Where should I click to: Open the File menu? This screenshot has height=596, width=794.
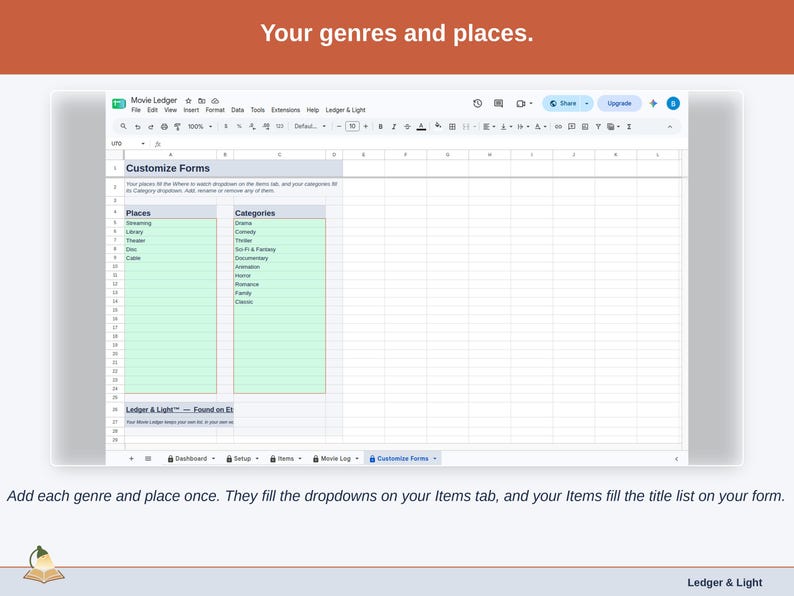[x=136, y=110]
